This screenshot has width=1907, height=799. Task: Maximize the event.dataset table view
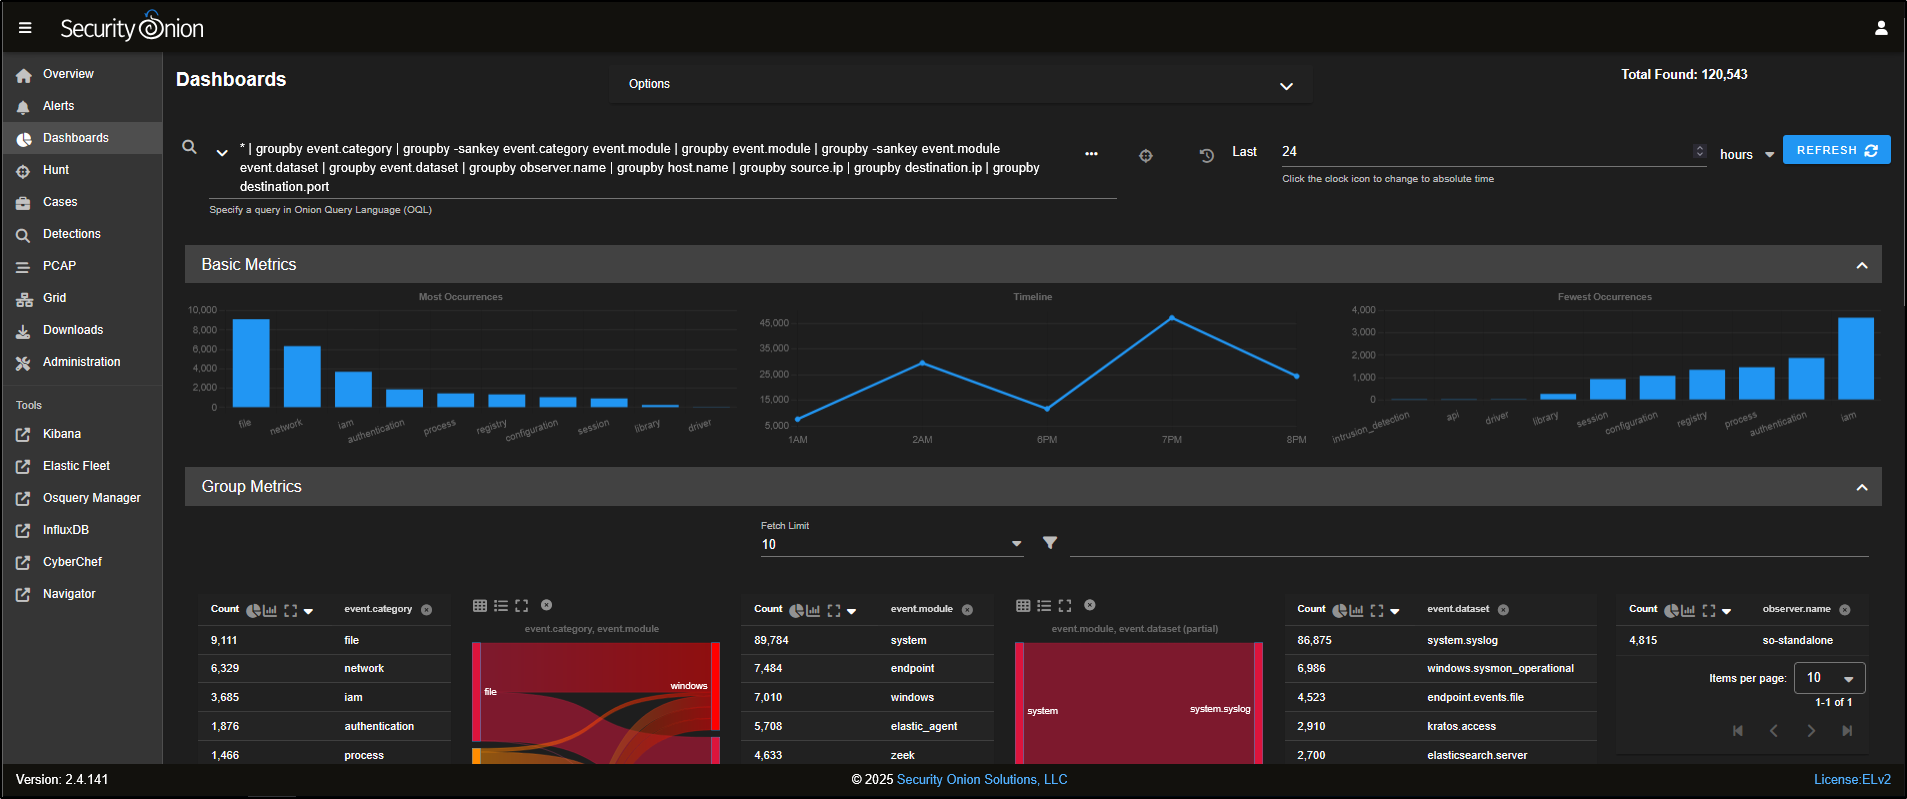1376,610
